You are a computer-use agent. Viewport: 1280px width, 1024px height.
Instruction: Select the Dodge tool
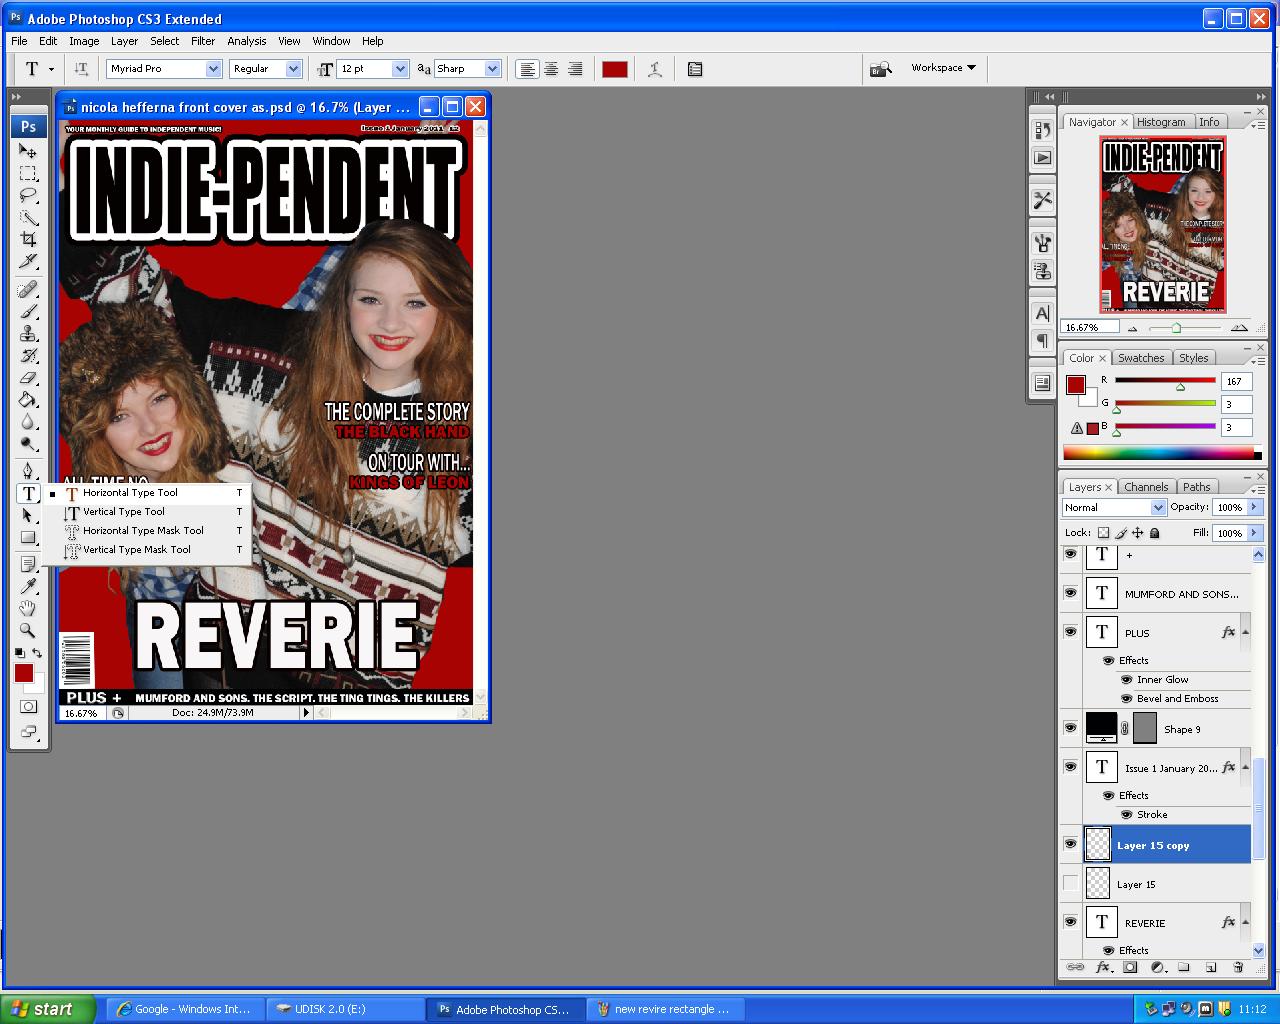[x=28, y=444]
